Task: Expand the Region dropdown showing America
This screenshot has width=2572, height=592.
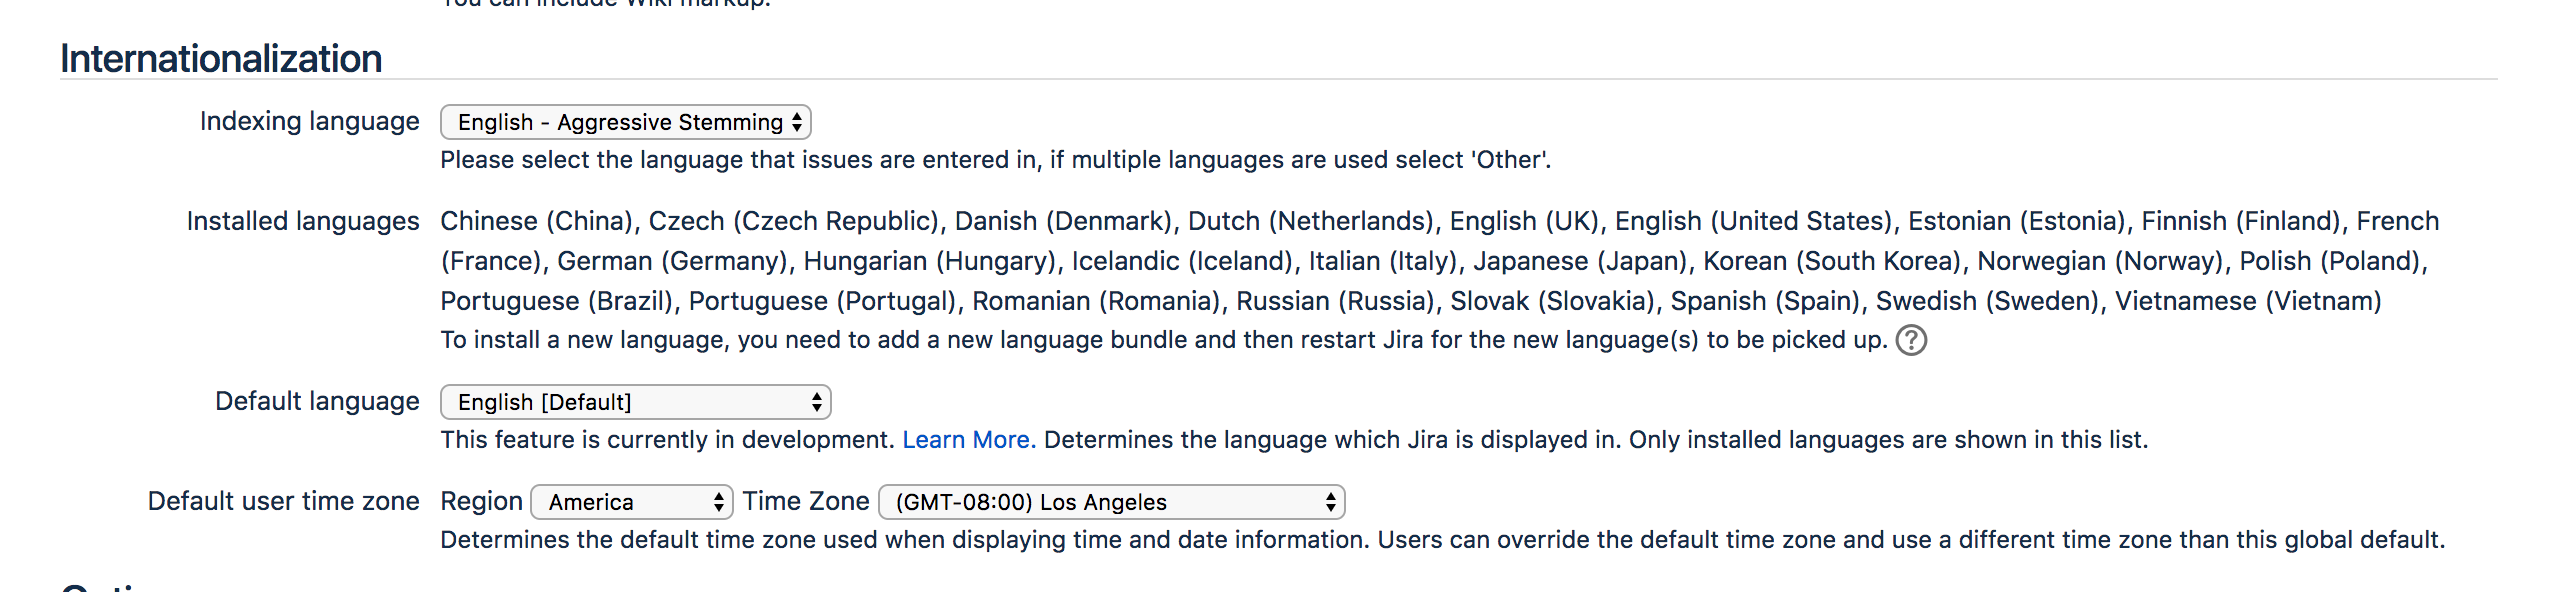Action: pyautogui.click(x=632, y=502)
